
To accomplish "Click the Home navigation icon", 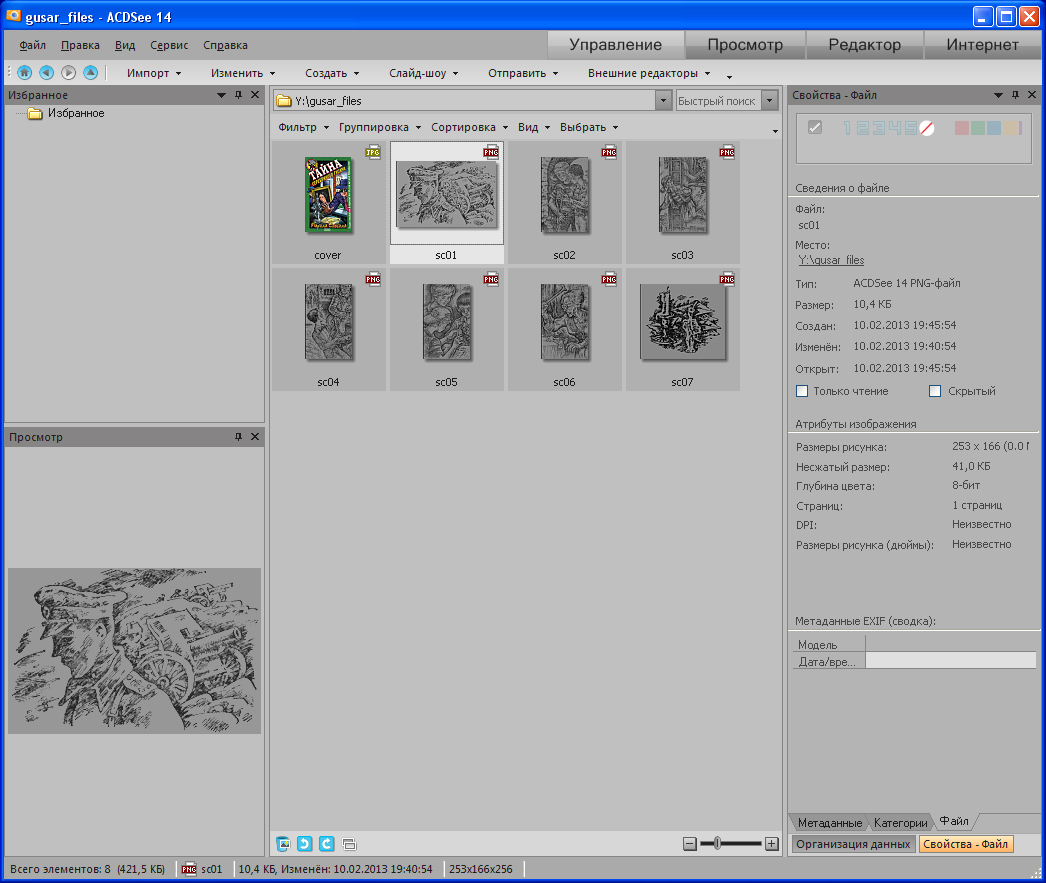I will point(24,73).
